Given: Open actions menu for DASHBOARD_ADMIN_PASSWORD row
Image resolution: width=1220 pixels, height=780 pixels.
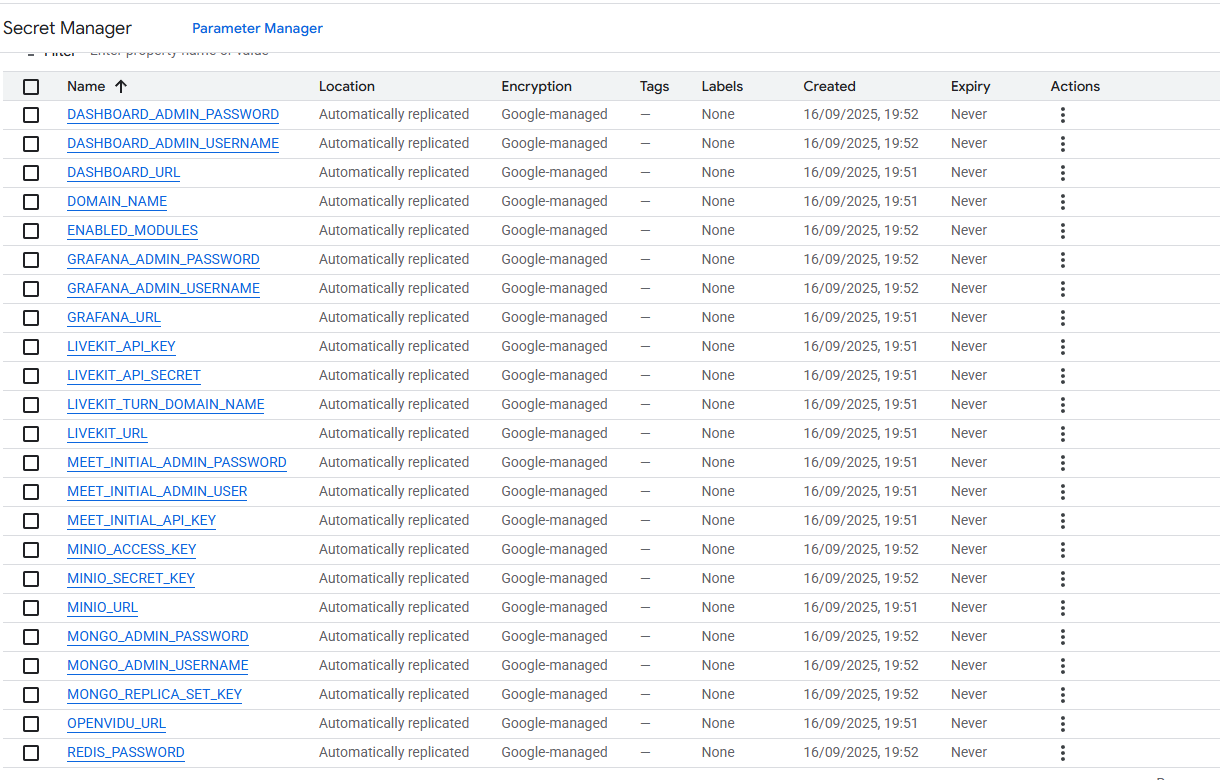Looking at the screenshot, I should (1062, 115).
